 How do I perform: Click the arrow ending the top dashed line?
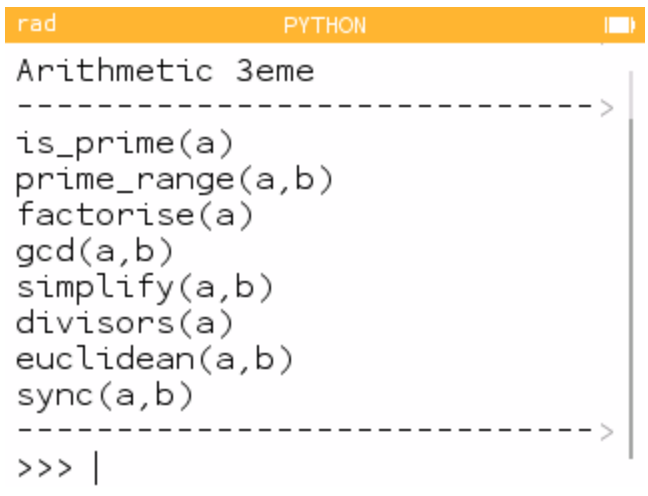point(607,108)
